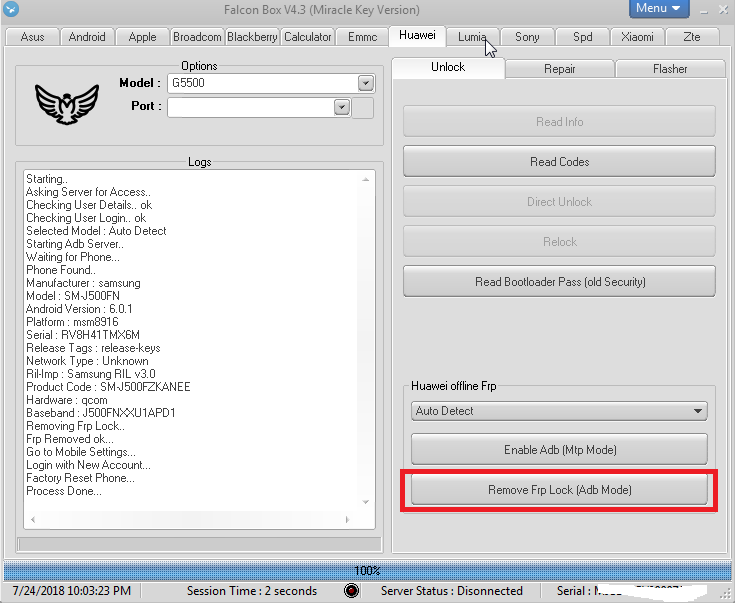The image size is (735, 603).
Task: Click log line 'Product Code : SM-J500FZKANEE'
Action: click(108, 387)
